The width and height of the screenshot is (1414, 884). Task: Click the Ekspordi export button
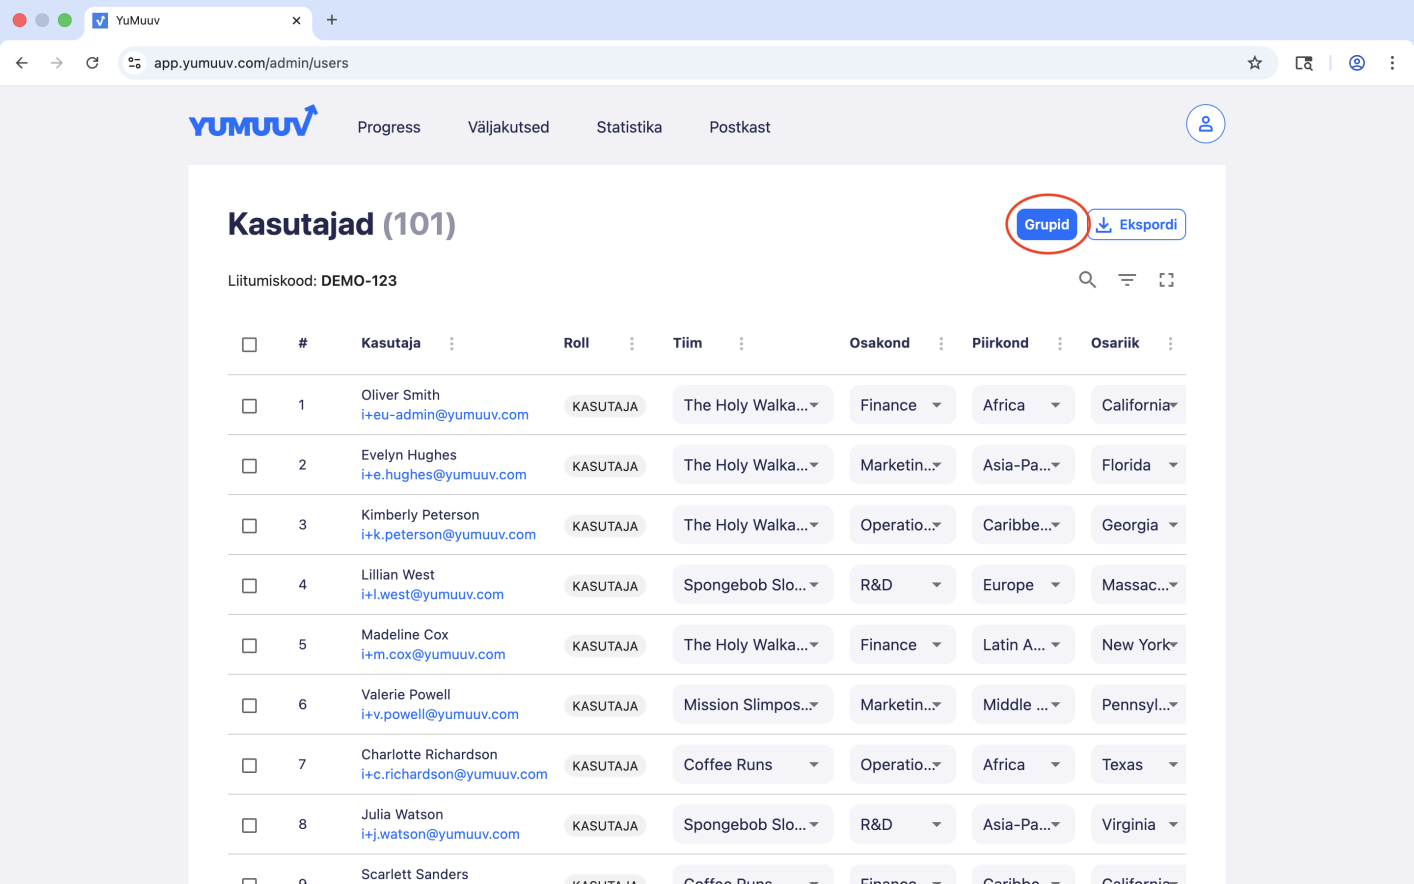coord(1137,225)
